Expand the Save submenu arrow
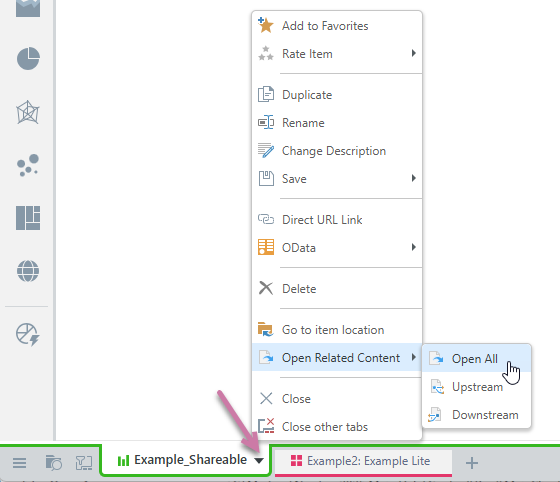 click(x=414, y=178)
